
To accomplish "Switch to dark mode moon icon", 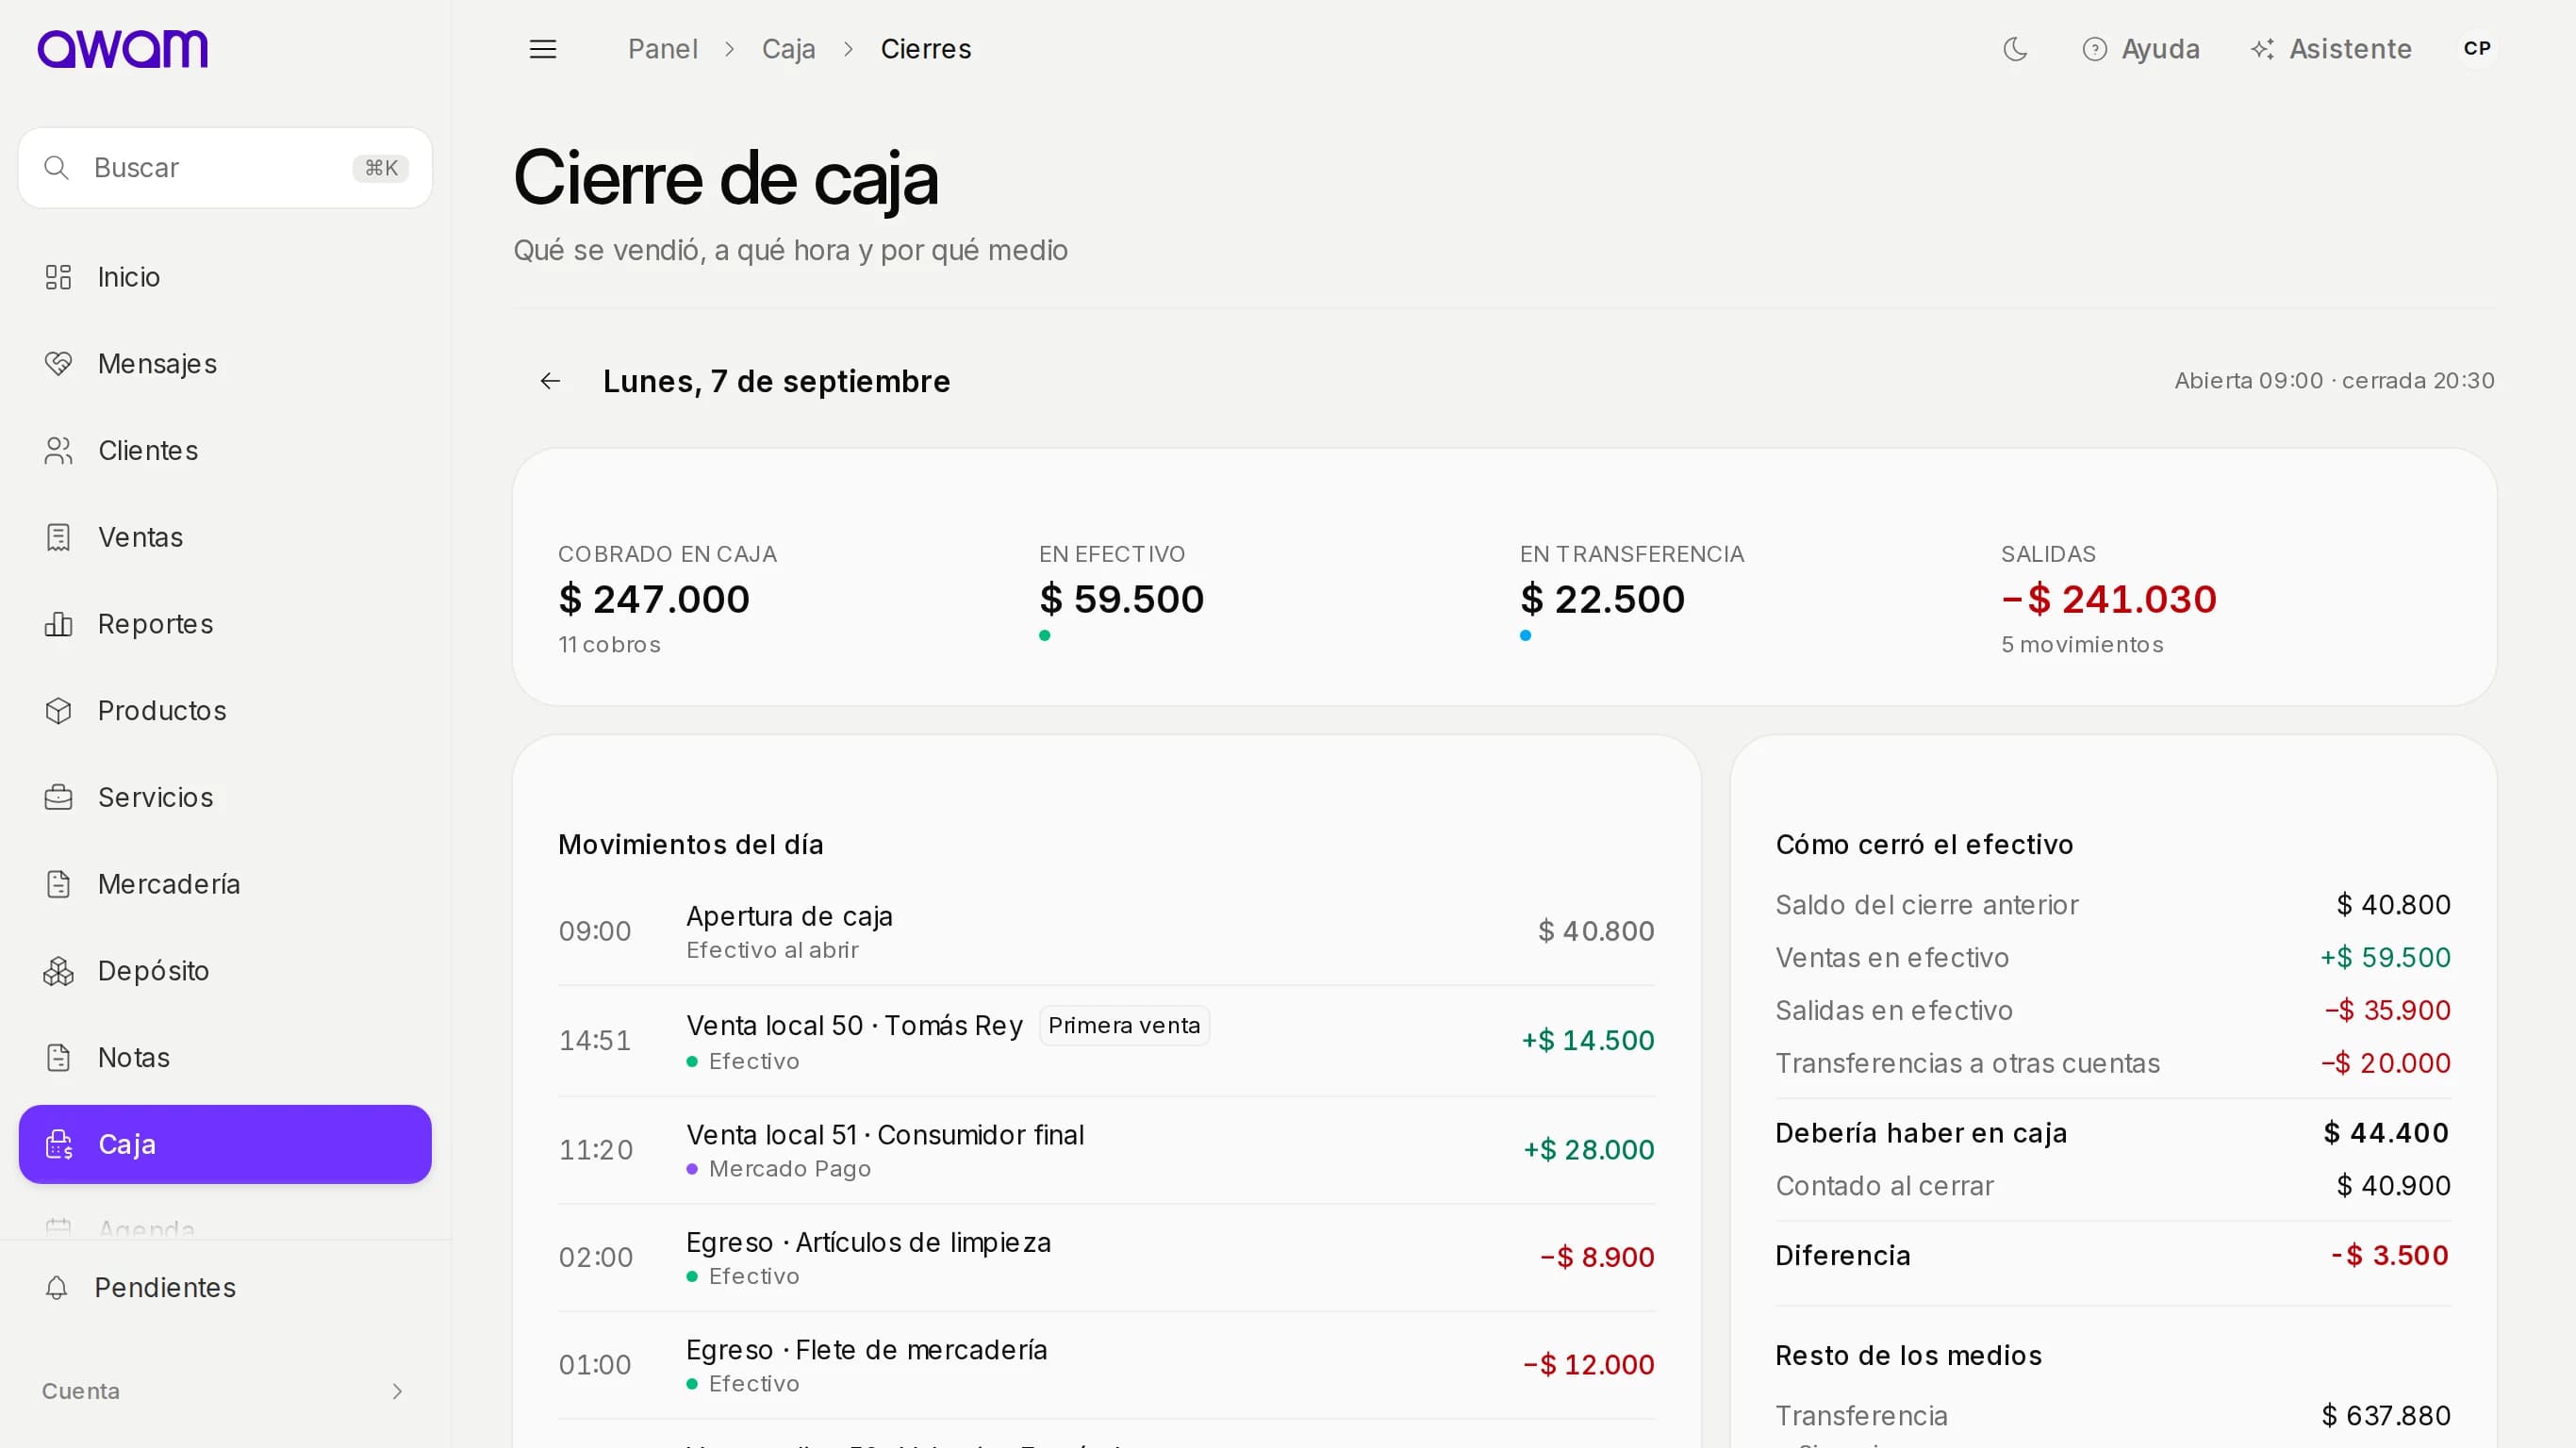I will coord(2015,49).
